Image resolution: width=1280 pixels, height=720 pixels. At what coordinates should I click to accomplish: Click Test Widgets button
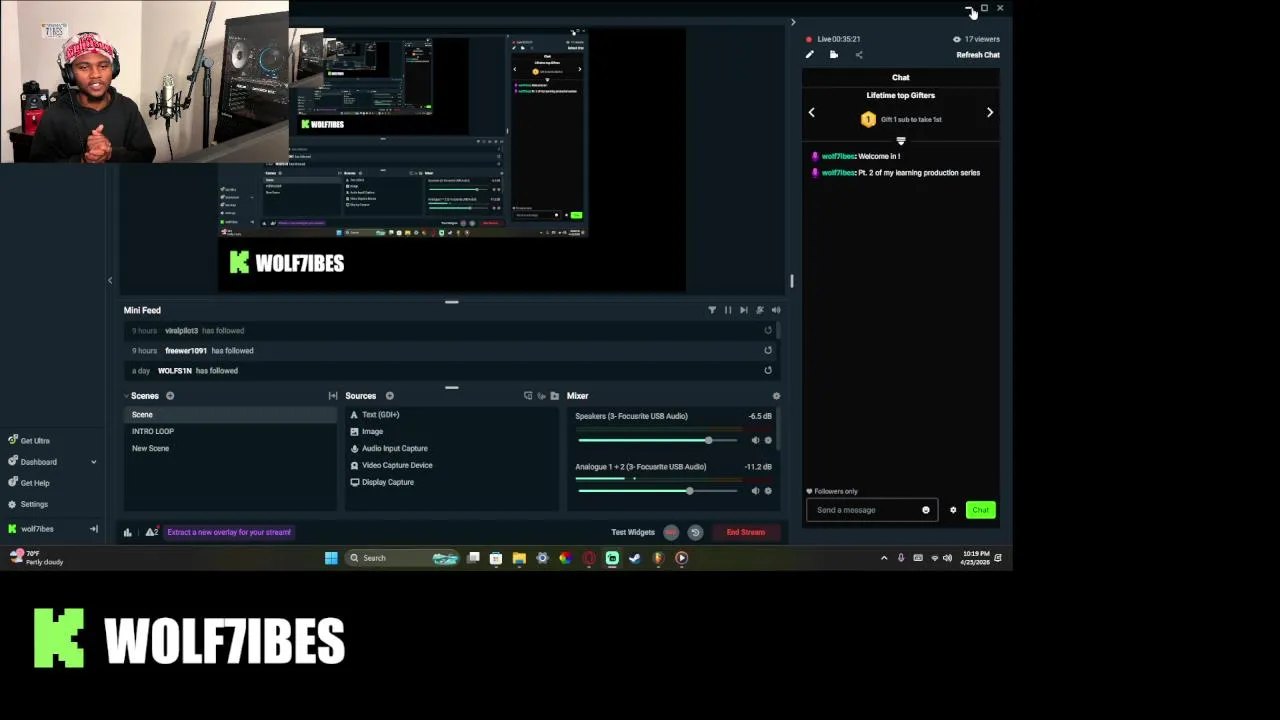[633, 532]
